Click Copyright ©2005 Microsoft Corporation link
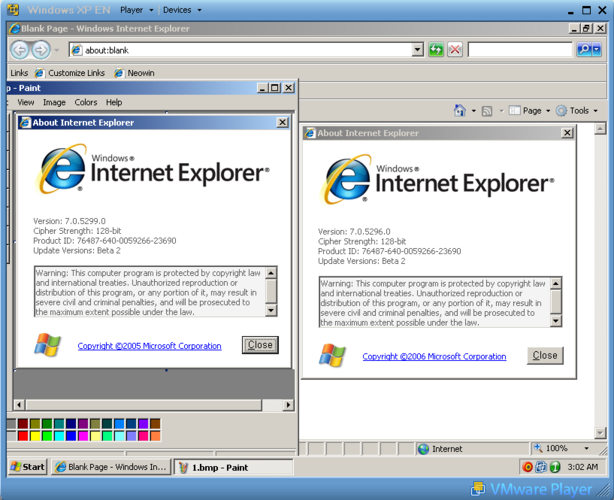Viewport: 614px width, 500px height. [x=149, y=346]
